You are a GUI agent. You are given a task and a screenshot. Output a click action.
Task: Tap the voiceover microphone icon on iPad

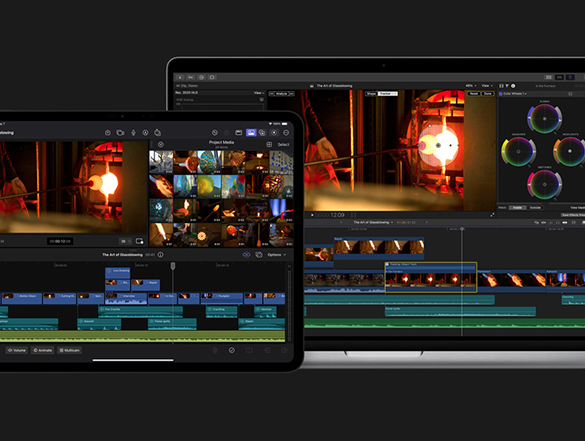pyautogui.click(x=133, y=133)
